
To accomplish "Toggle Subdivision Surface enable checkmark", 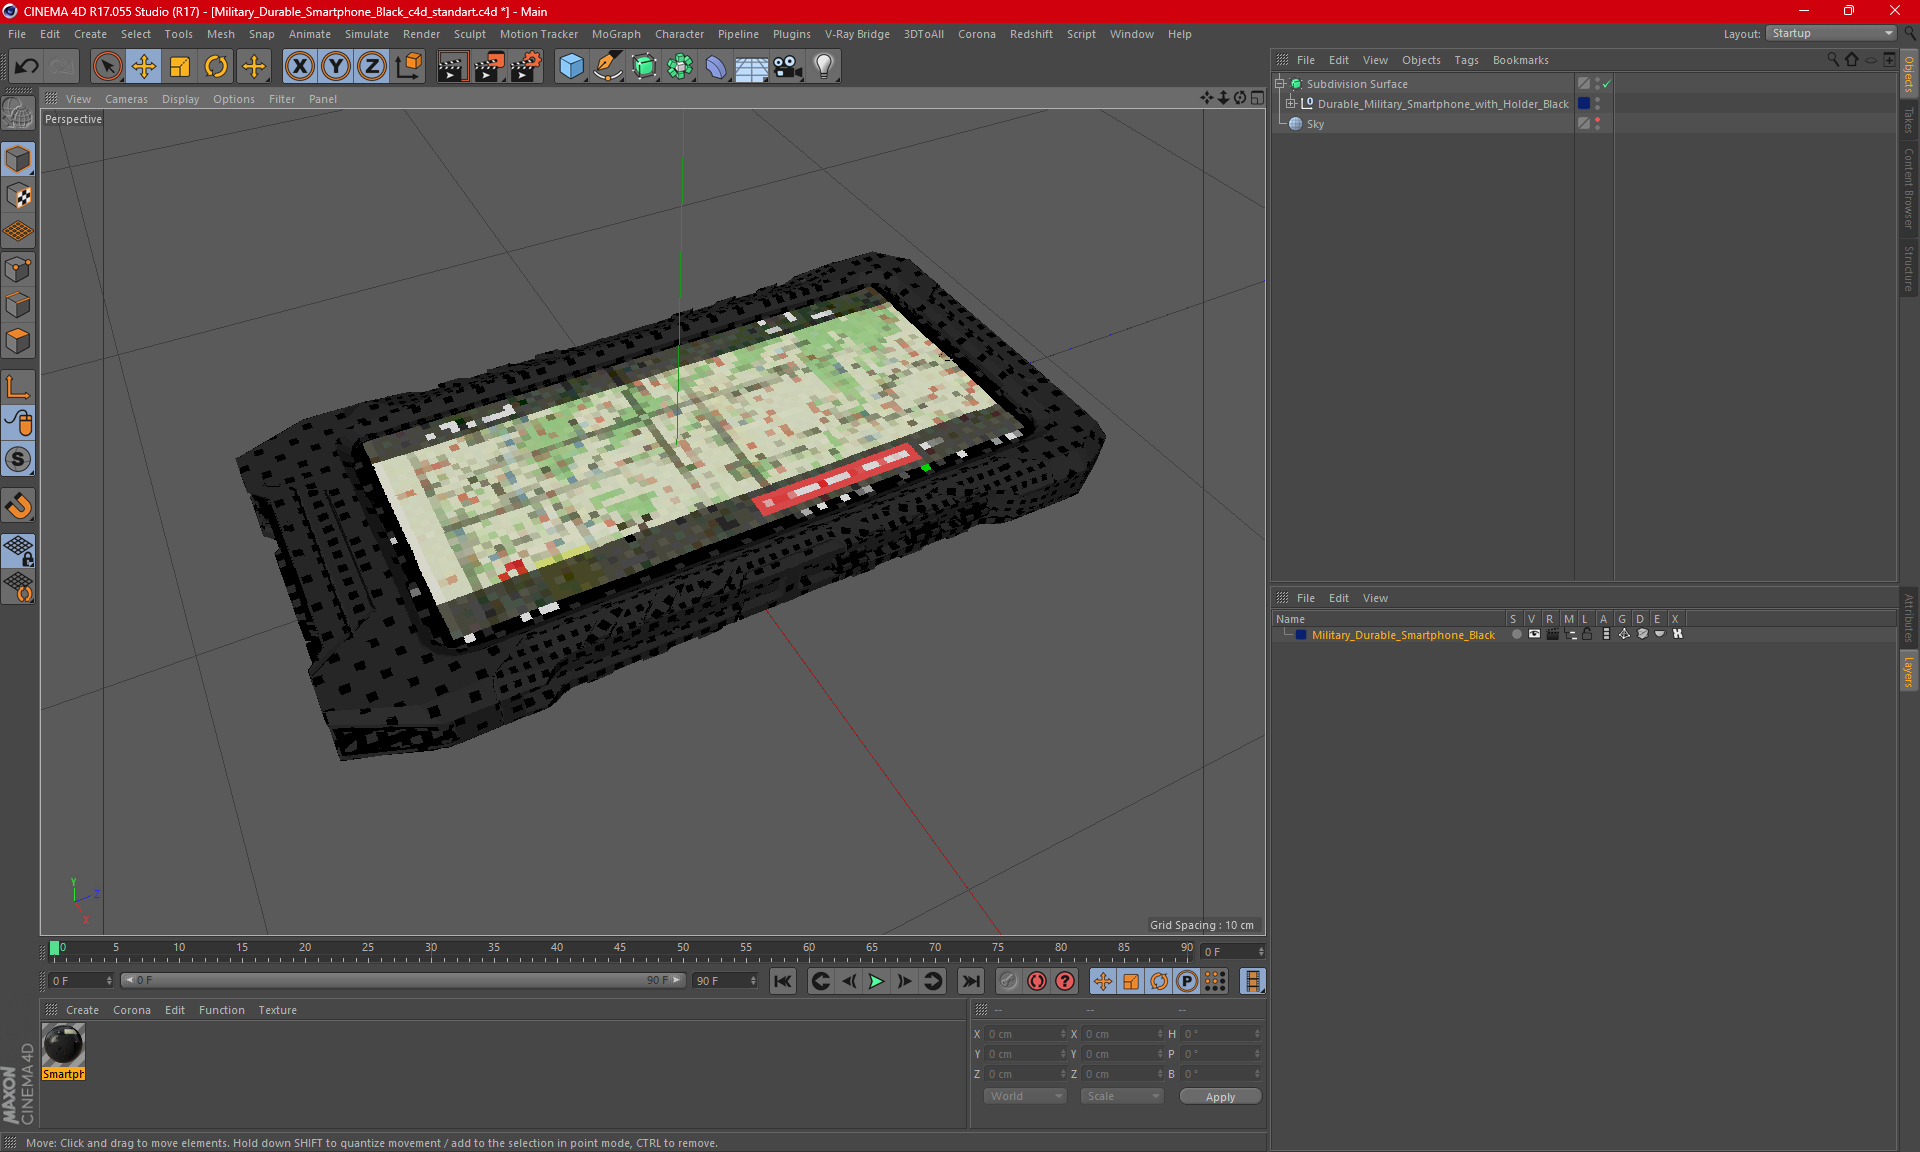I will pos(1606,84).
